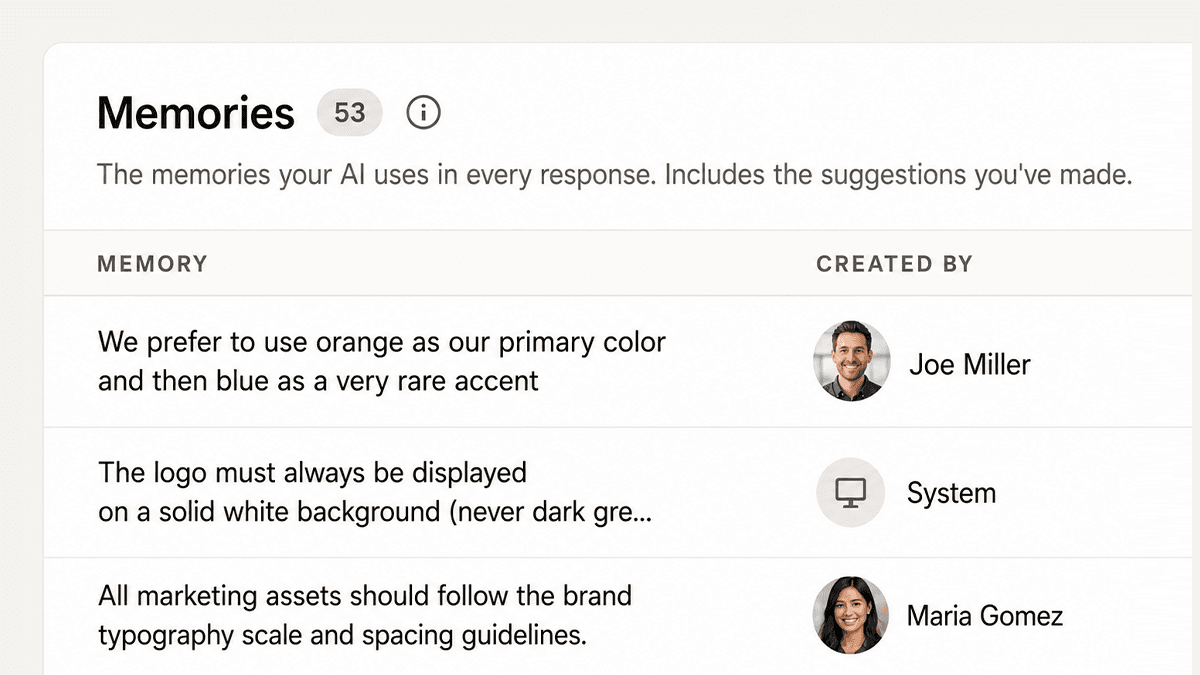This screenshot has height=675, width=1200.
Task: Select the Maria Gomez creator name
Action: coord(985,616)
